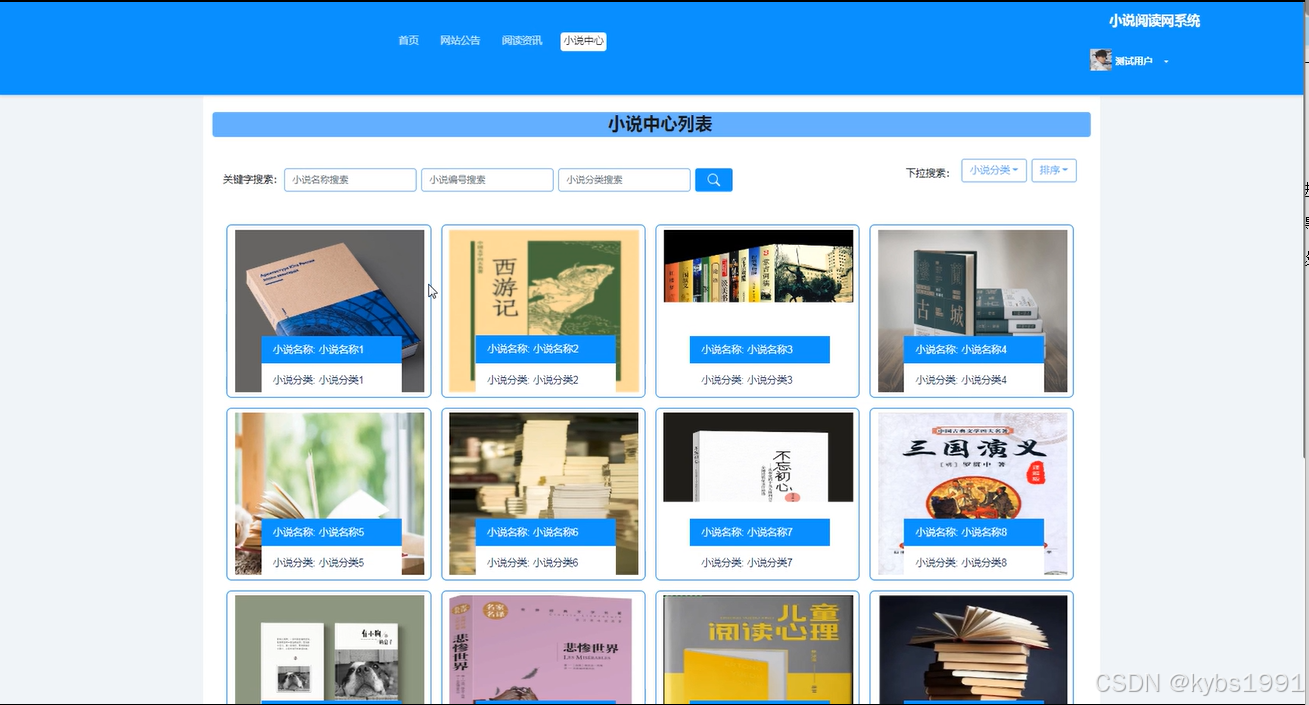The height and width of the screenshot is (705, 1309).
Task: Open the 网站公告 menu item
Action: (x=460, y=41)
